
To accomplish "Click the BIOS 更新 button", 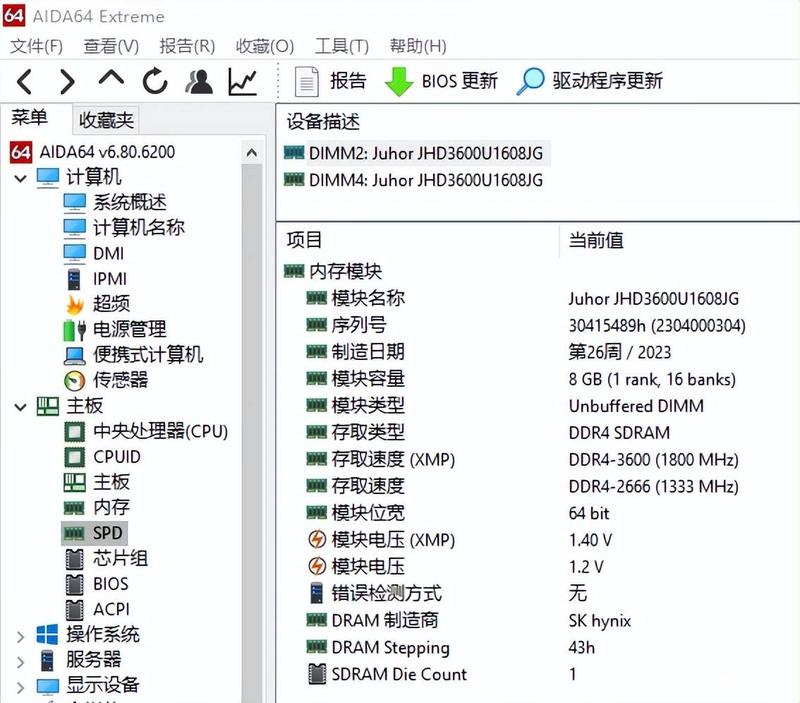I will point(441,81).
